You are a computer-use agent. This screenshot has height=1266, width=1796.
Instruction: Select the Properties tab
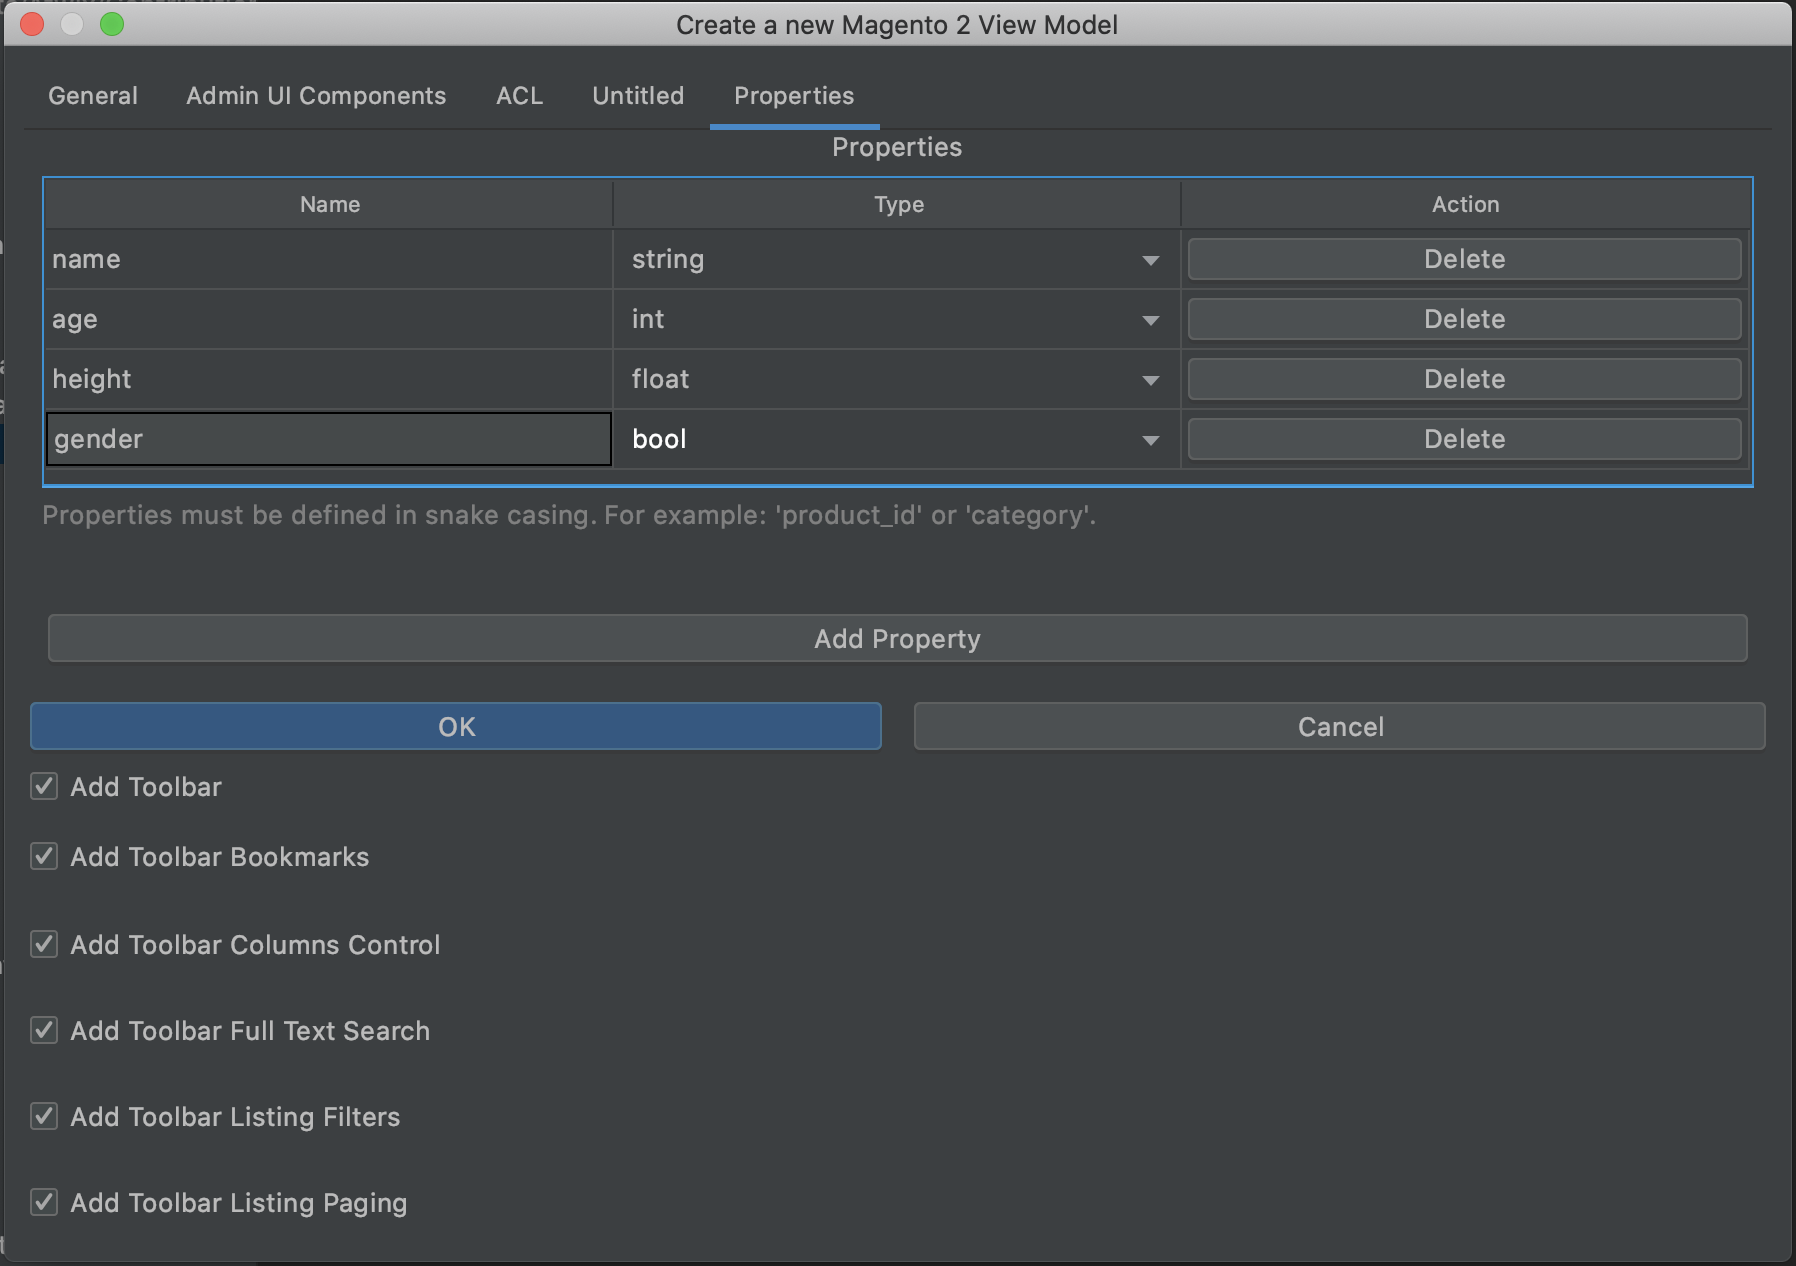(x=794, y=96)
